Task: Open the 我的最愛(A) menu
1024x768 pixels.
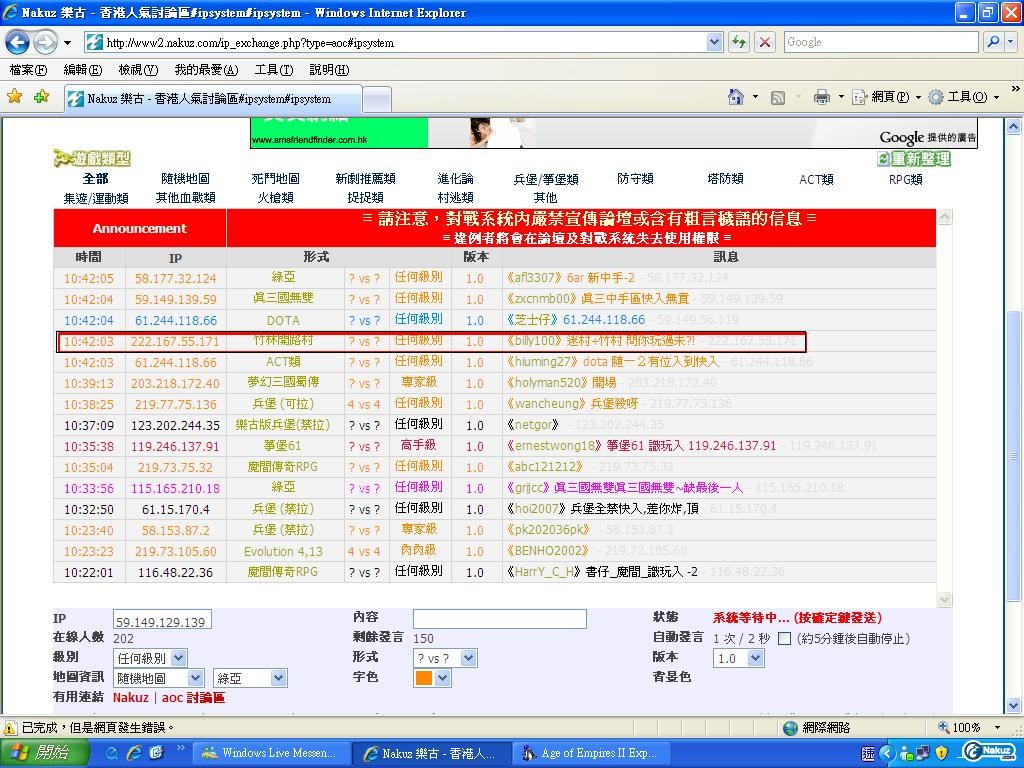Action: click(206, 70)
